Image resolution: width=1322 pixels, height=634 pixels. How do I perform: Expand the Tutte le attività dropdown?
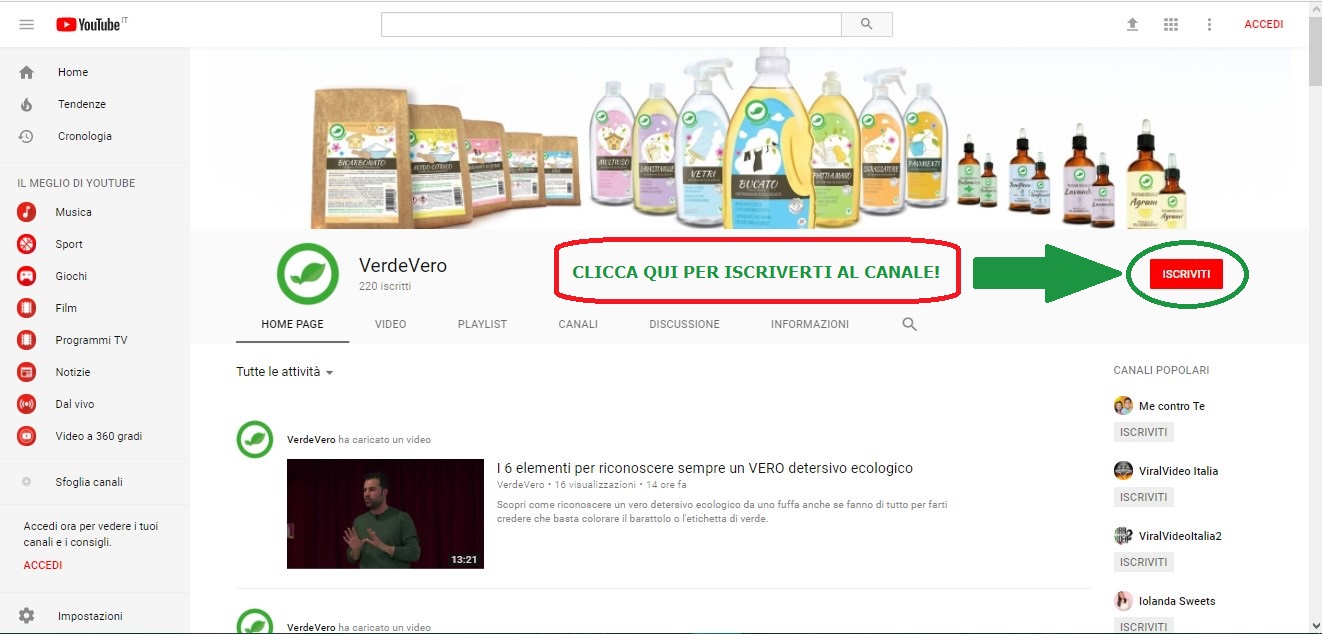point(284,372)
